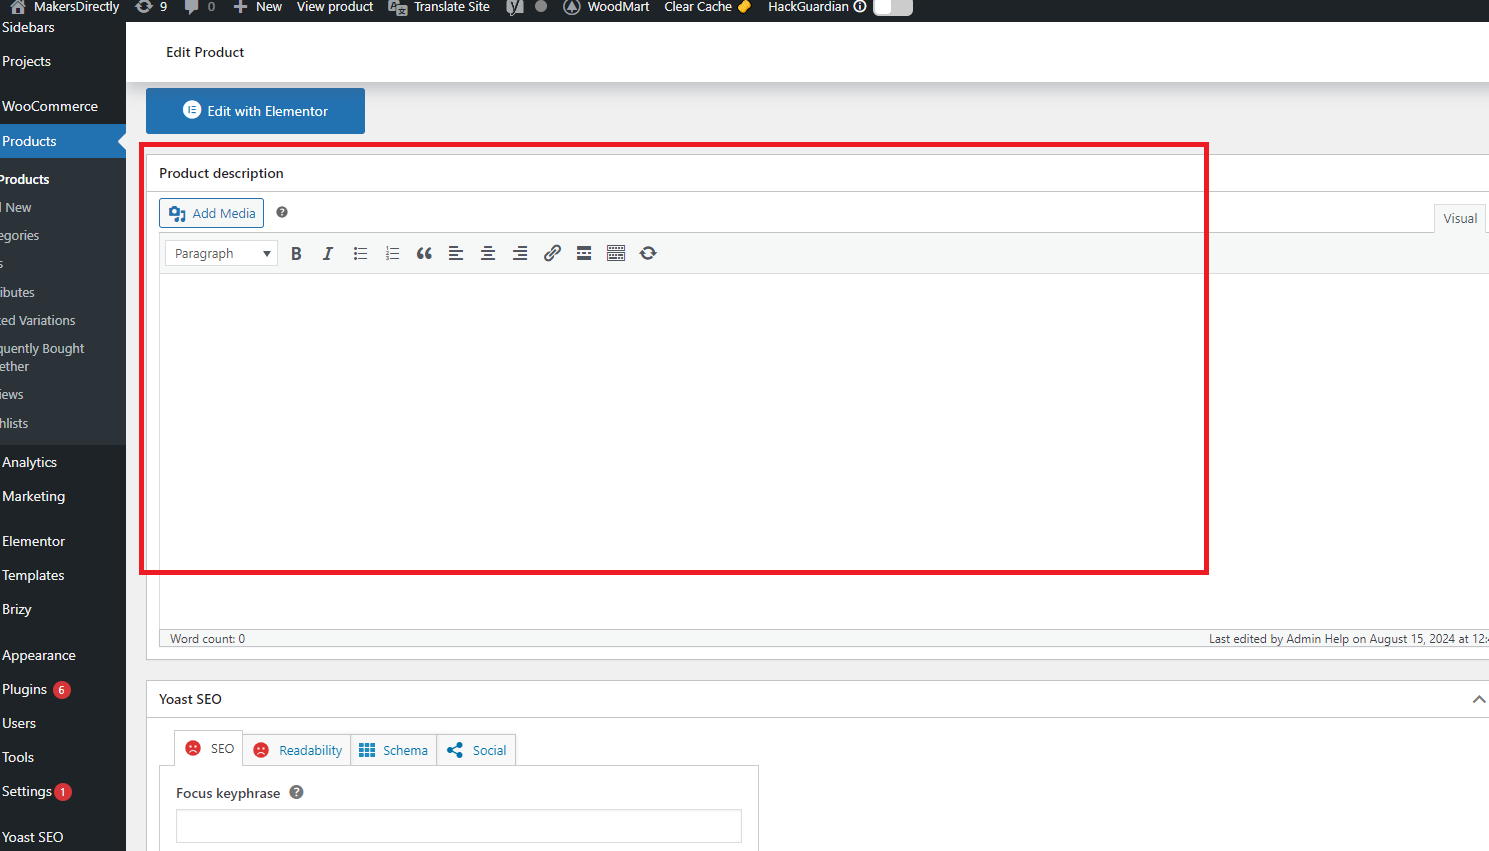The height and width of the screenshot is (851, 1489).
Task: Align text left
Action: (456, 253)
